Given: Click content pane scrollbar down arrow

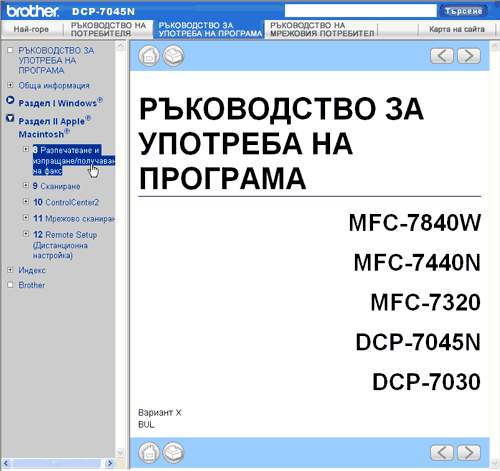Looking at the screenshot, I should [x=495, y=463].
